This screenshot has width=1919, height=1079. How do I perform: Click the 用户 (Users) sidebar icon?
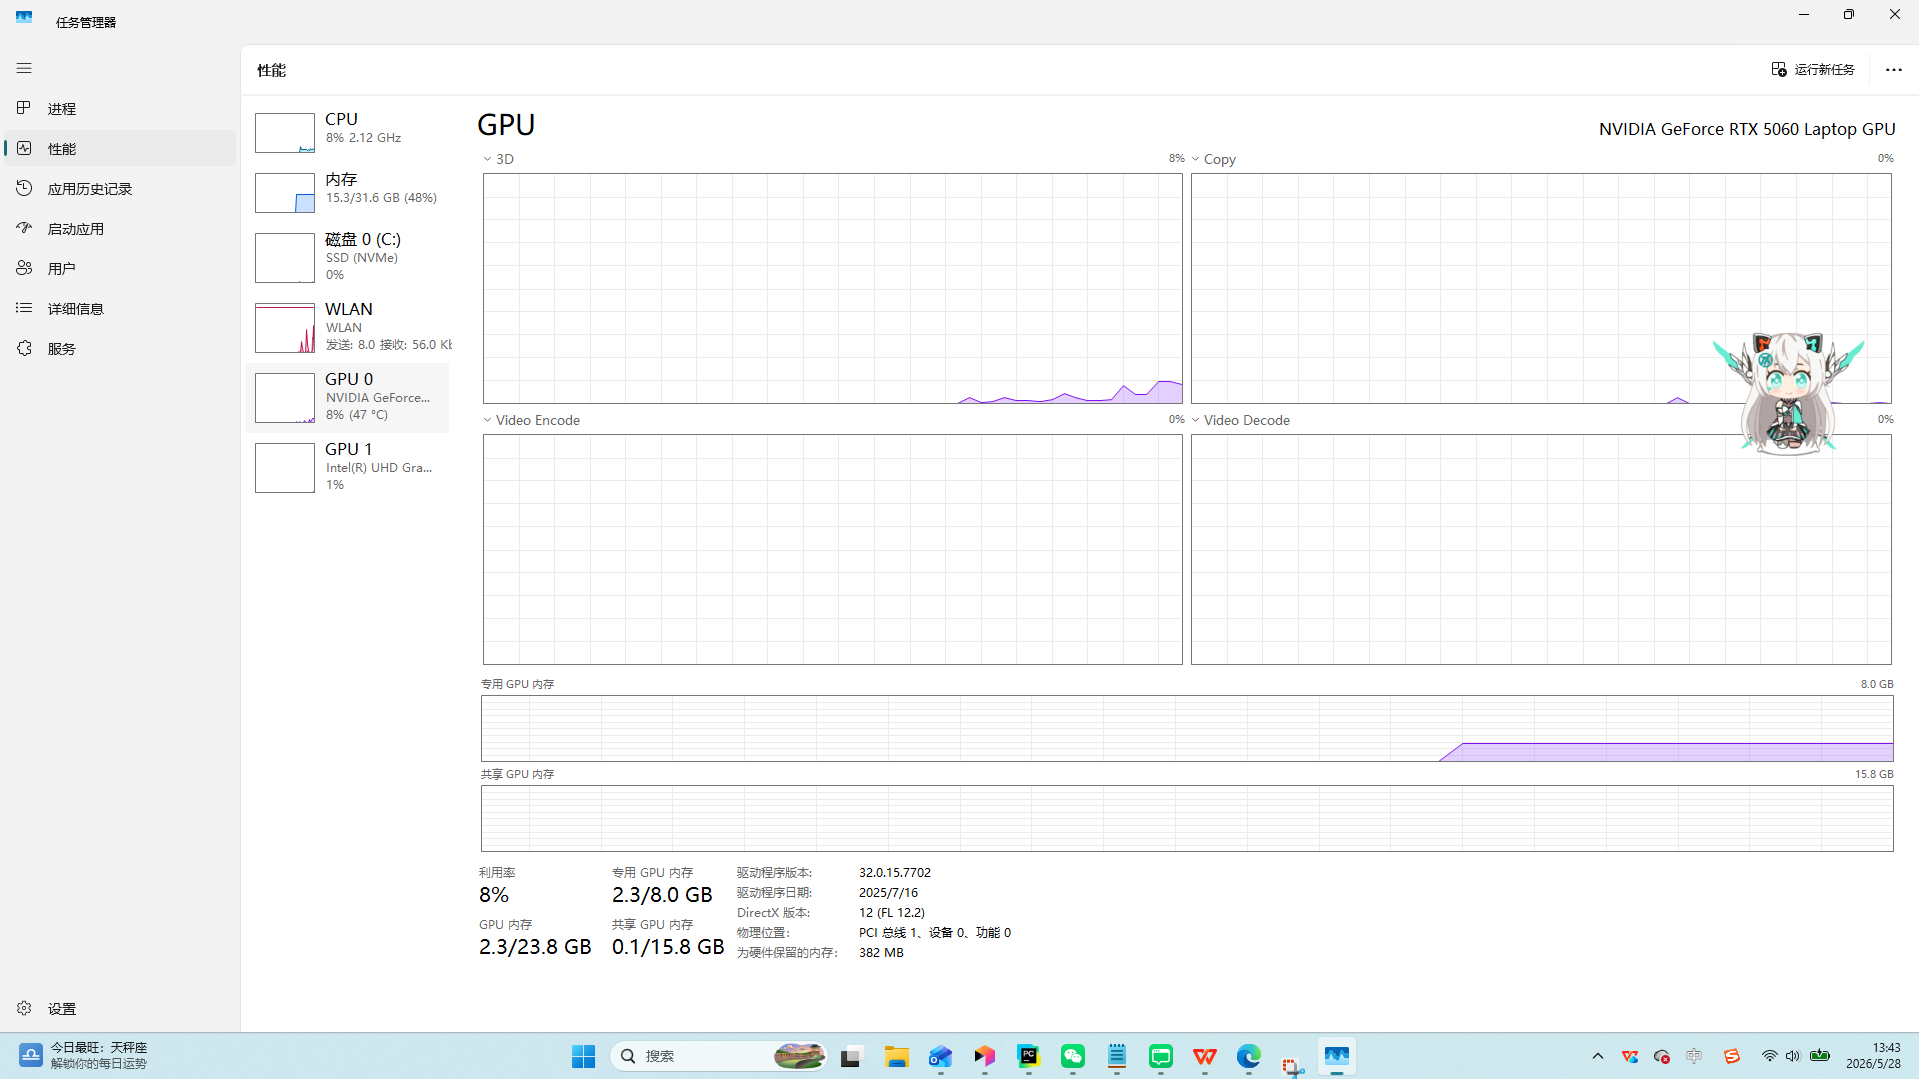coord(24,268)
